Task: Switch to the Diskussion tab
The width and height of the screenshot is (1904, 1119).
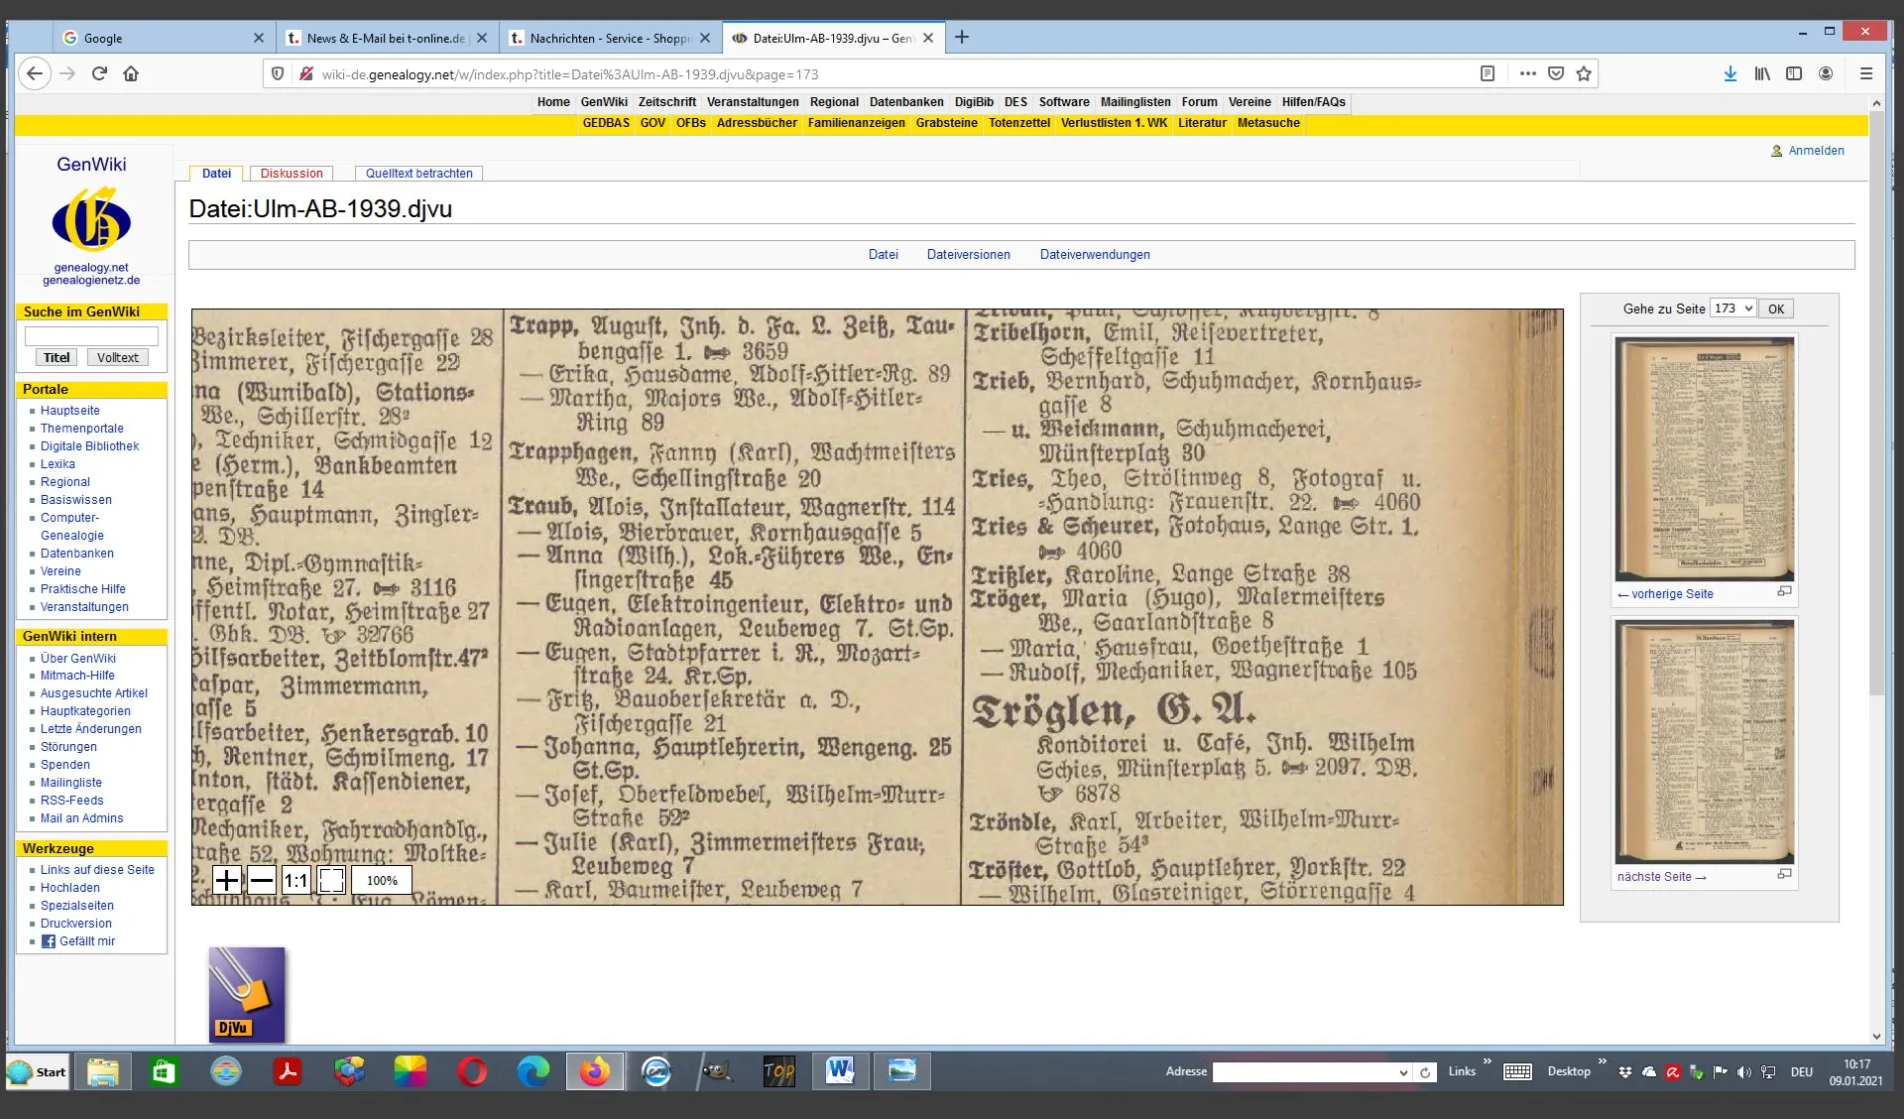Action: [291, 172]
